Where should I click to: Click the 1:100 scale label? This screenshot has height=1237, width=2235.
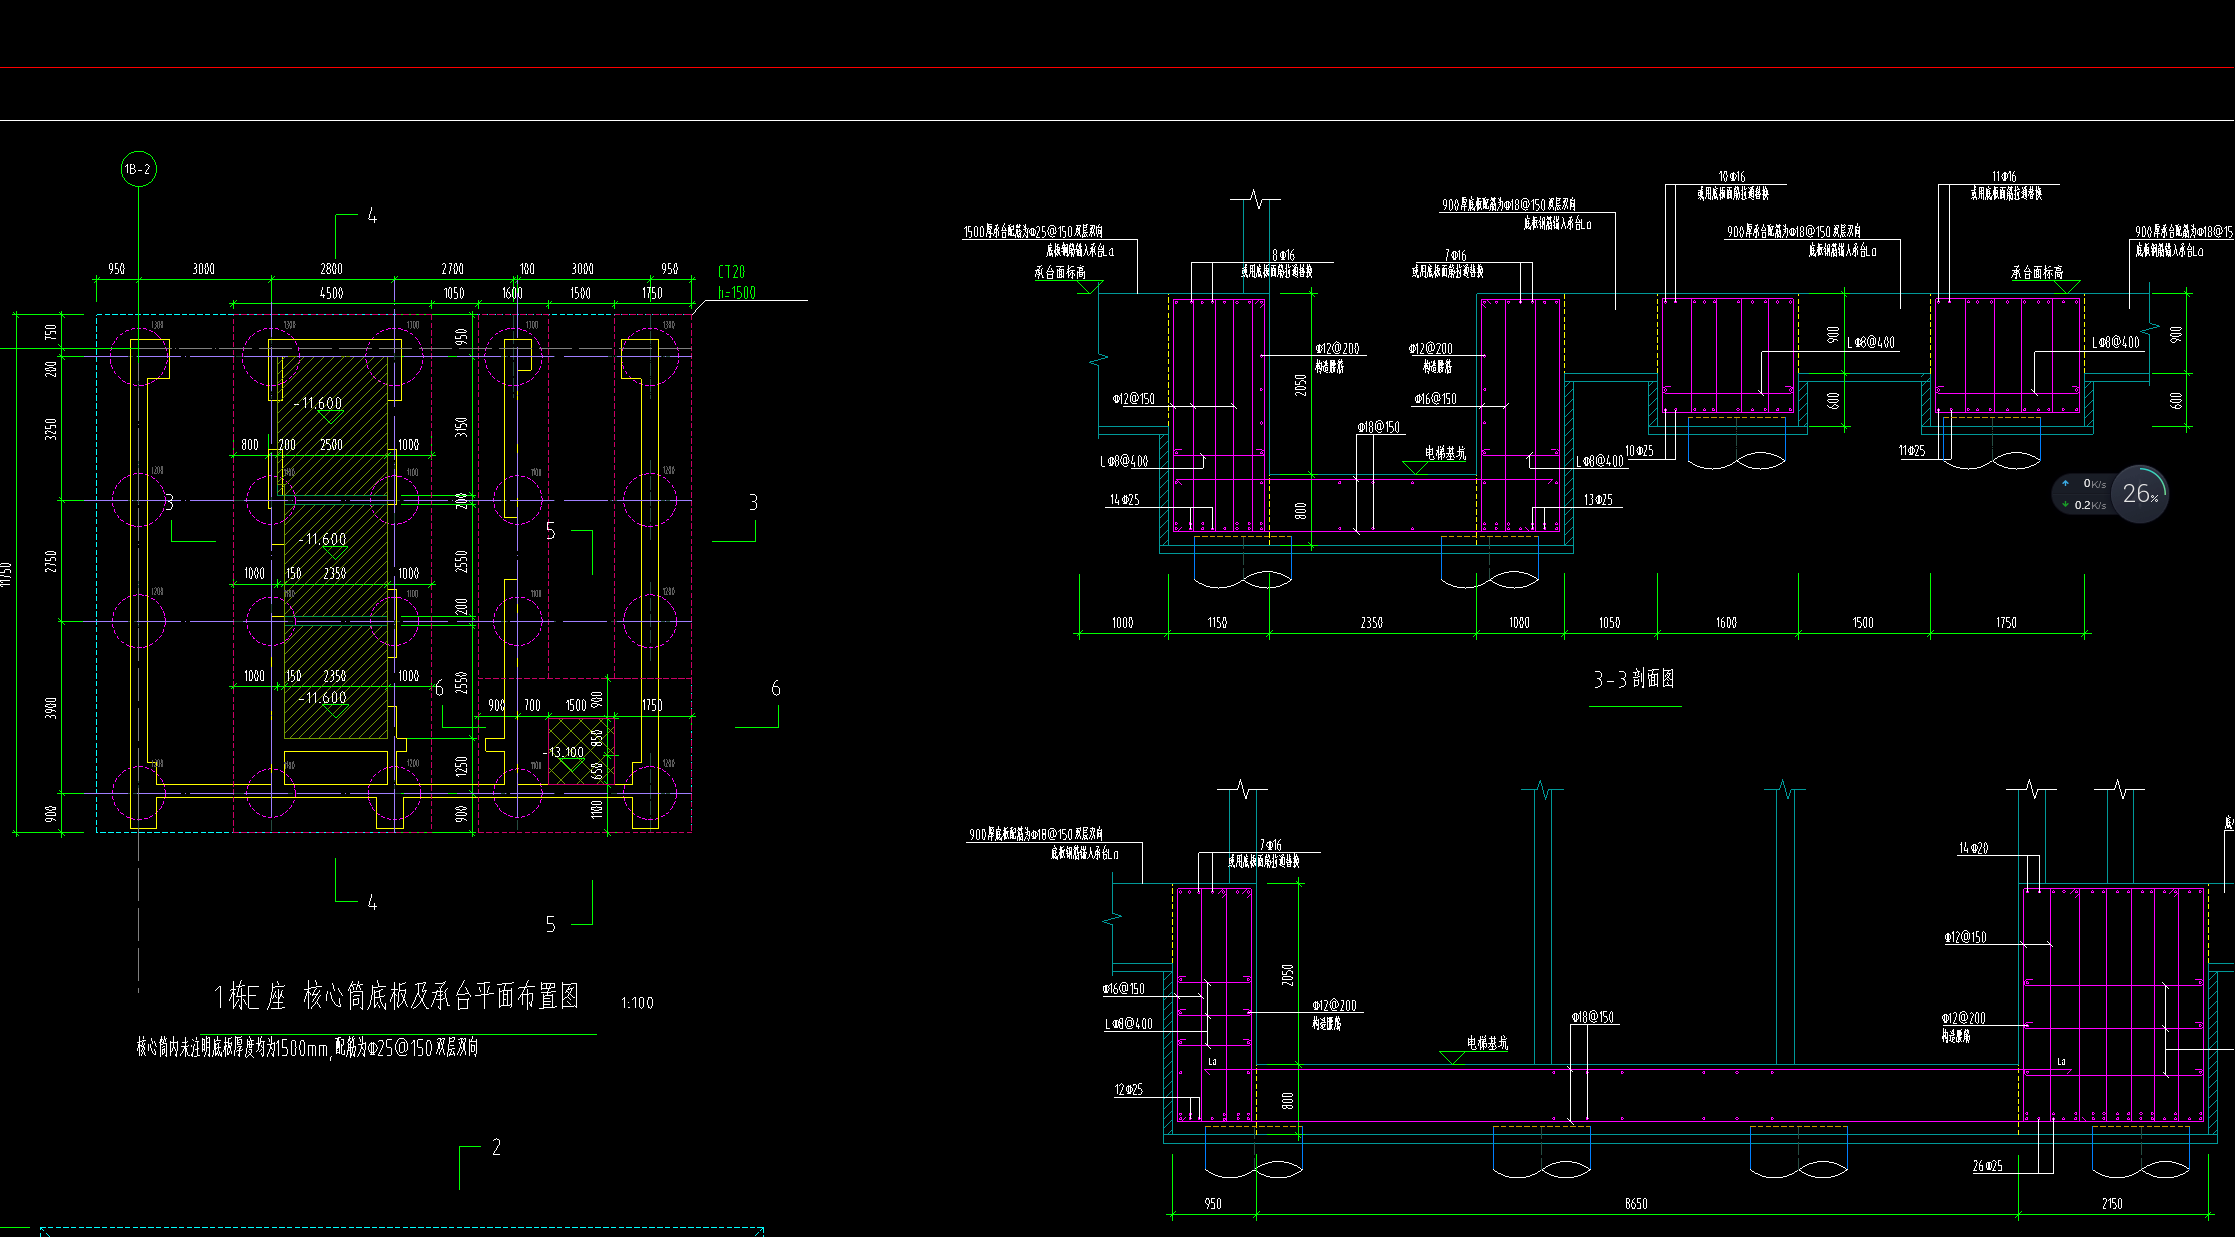637,1003
